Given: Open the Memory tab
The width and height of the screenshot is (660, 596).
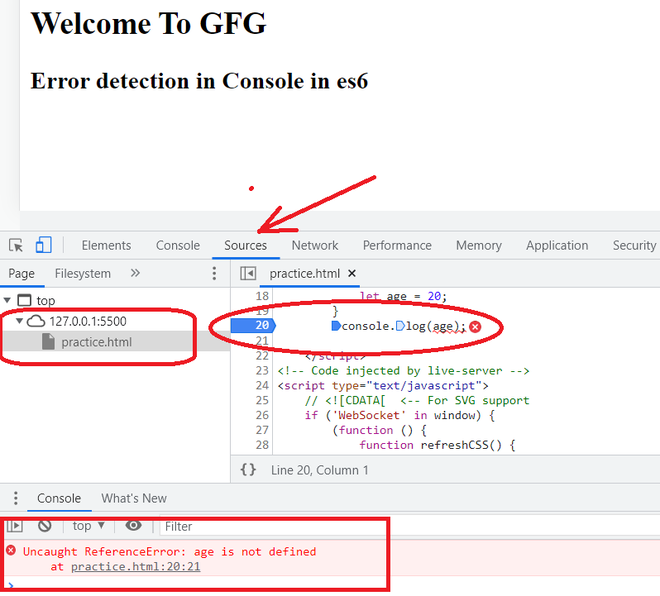Looking at the screenshot, I should [479, 245].
